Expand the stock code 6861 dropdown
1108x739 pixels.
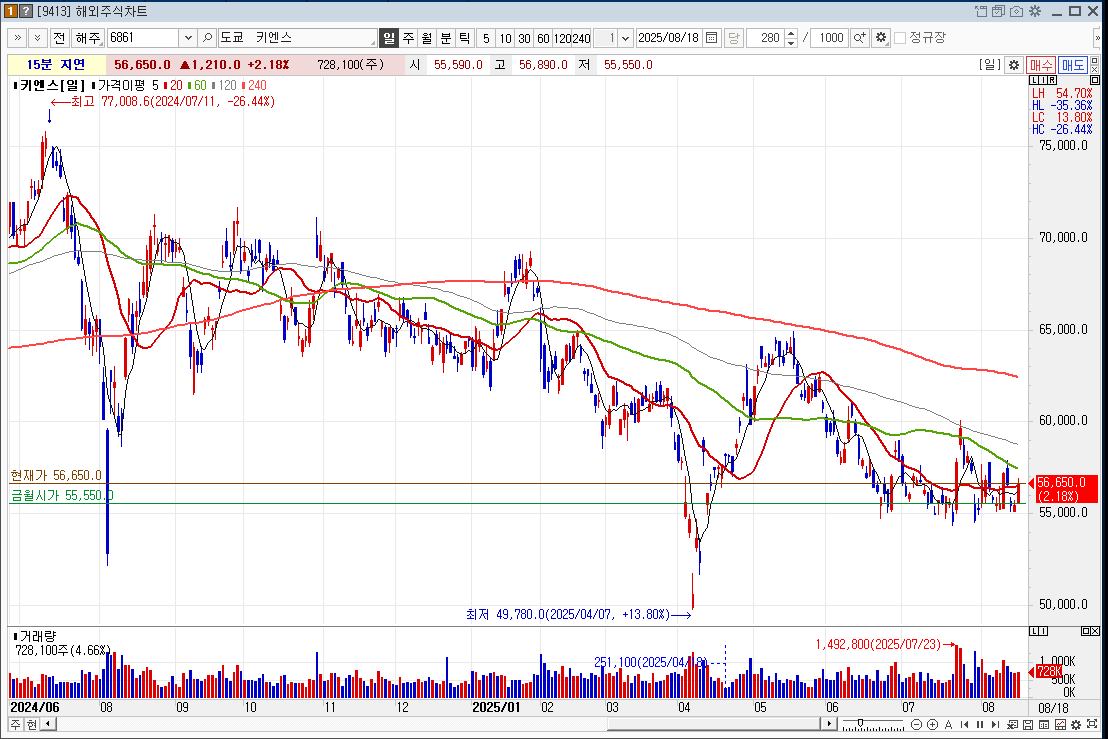pos(187,38)
